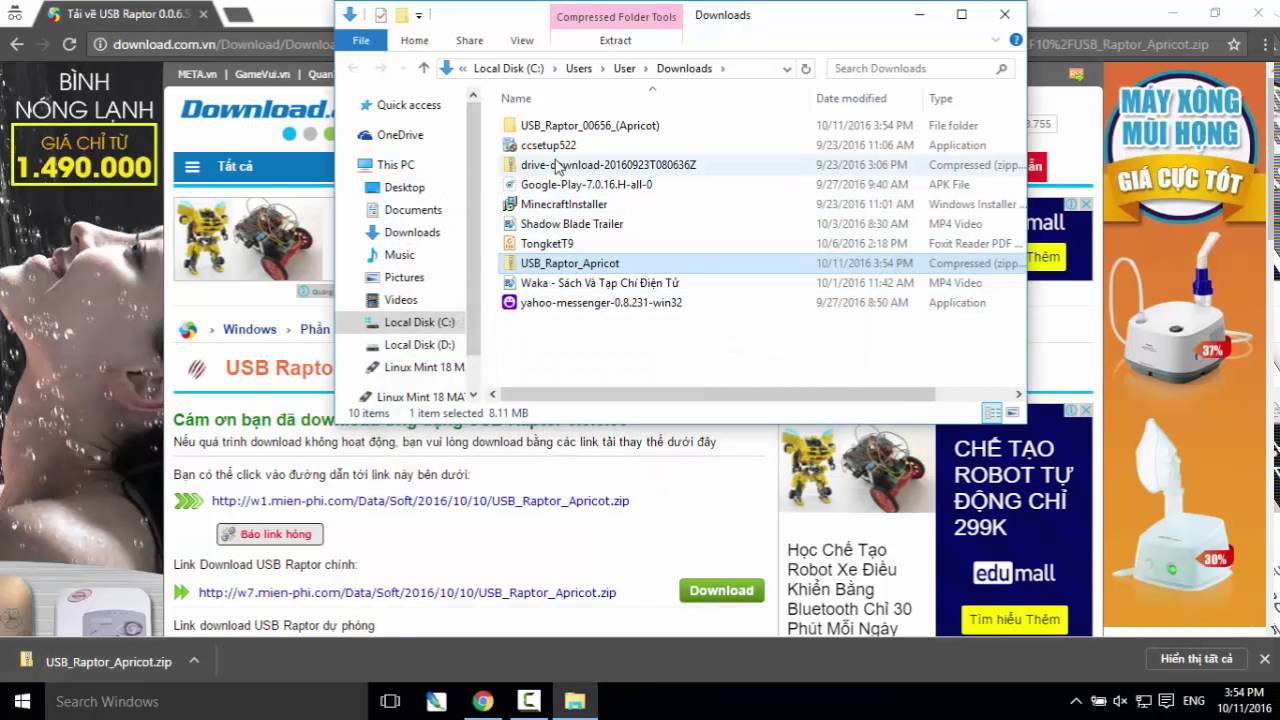Select the USB_Raptor_Apricot zip file icon
This screenshot has height=720, width=1280.
[x=509, y=263]
